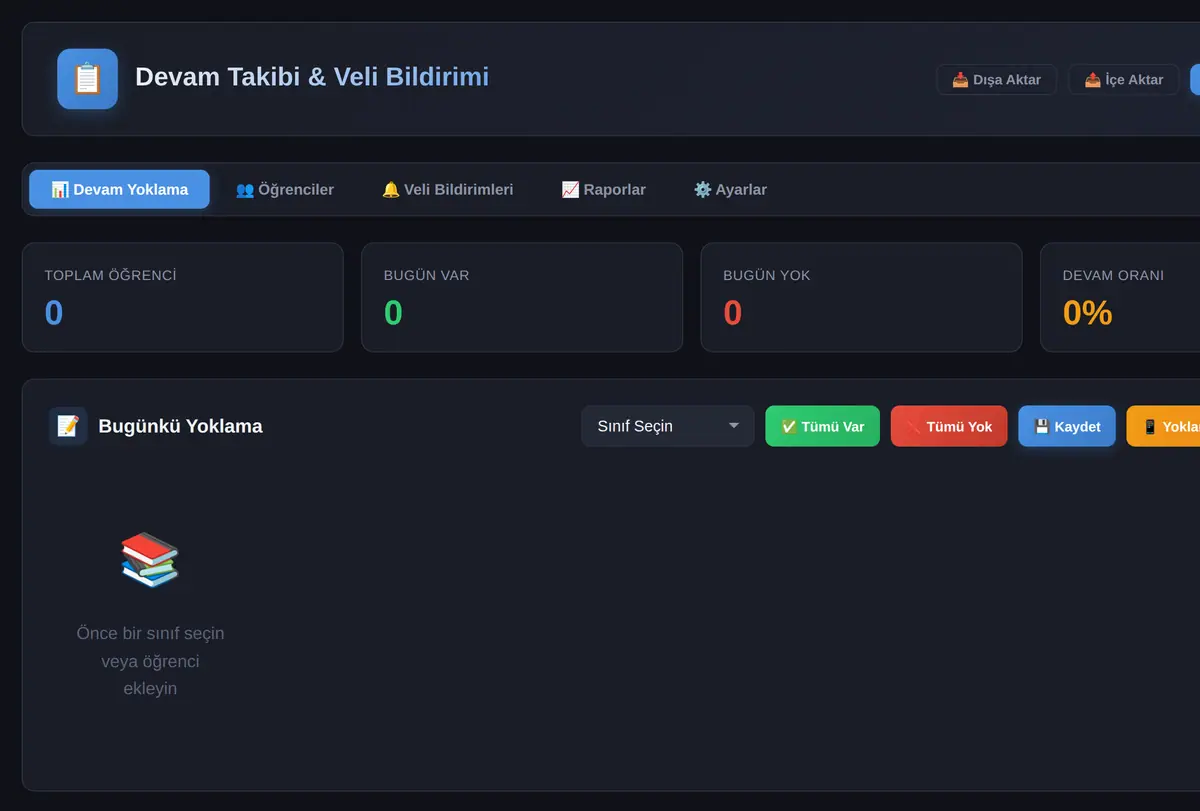This screenshot has width=1200, height=811.
Task: Click the "Önce bir sınıf seçin" message
Action: click(x=150, y=661)
